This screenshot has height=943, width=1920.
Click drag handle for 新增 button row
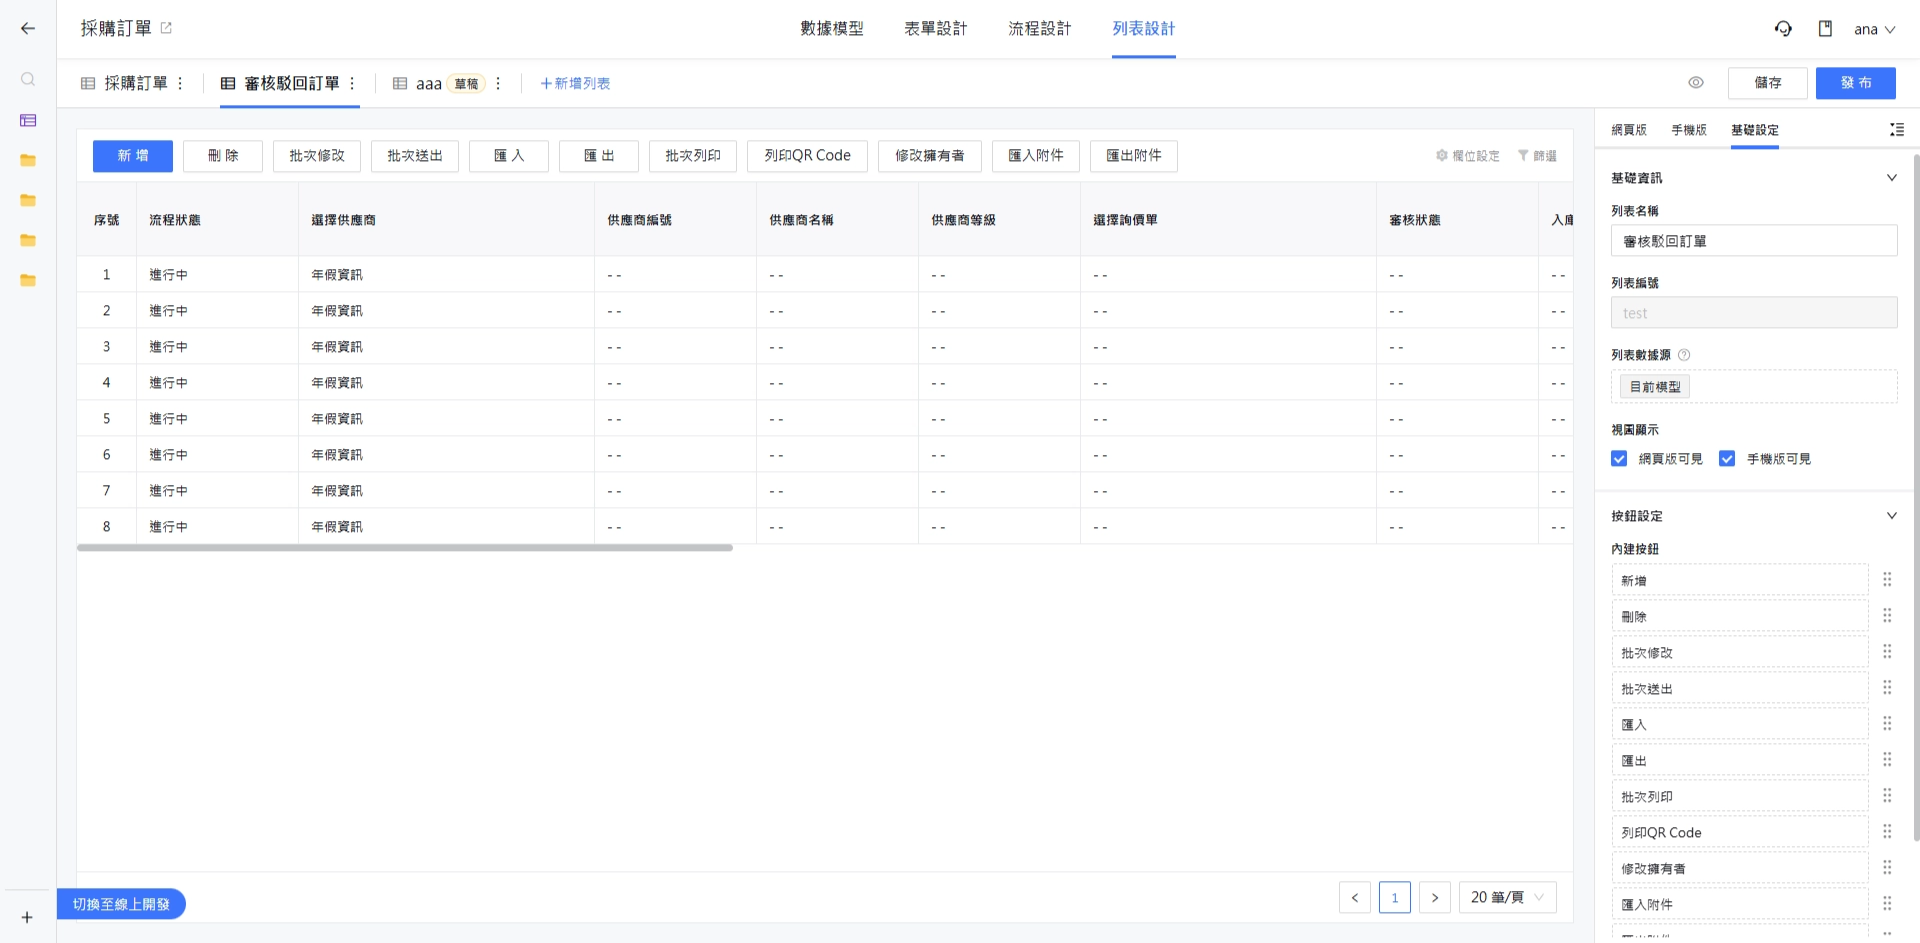pyautogui.click(x=1887, y=579)
